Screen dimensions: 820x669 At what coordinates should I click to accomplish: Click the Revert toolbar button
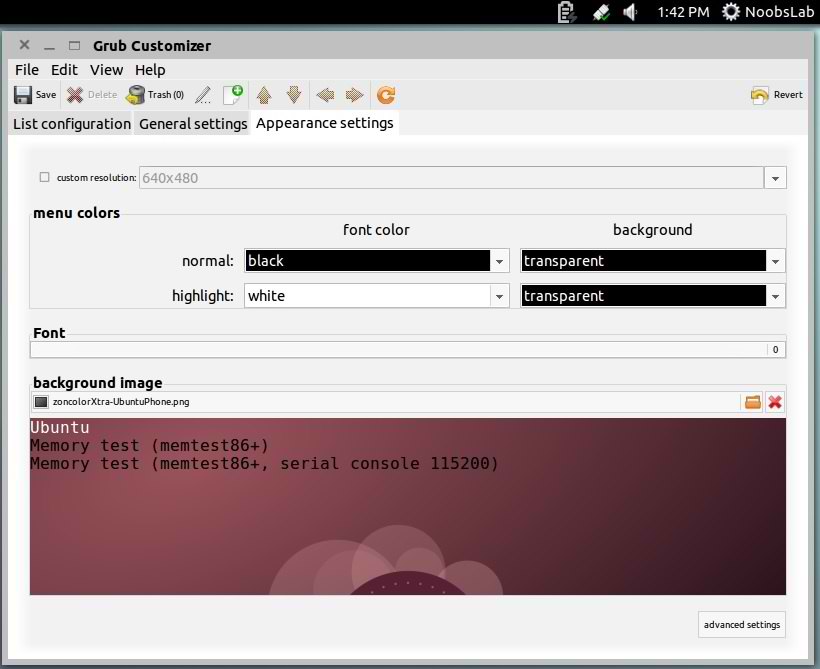click(777, 95)
